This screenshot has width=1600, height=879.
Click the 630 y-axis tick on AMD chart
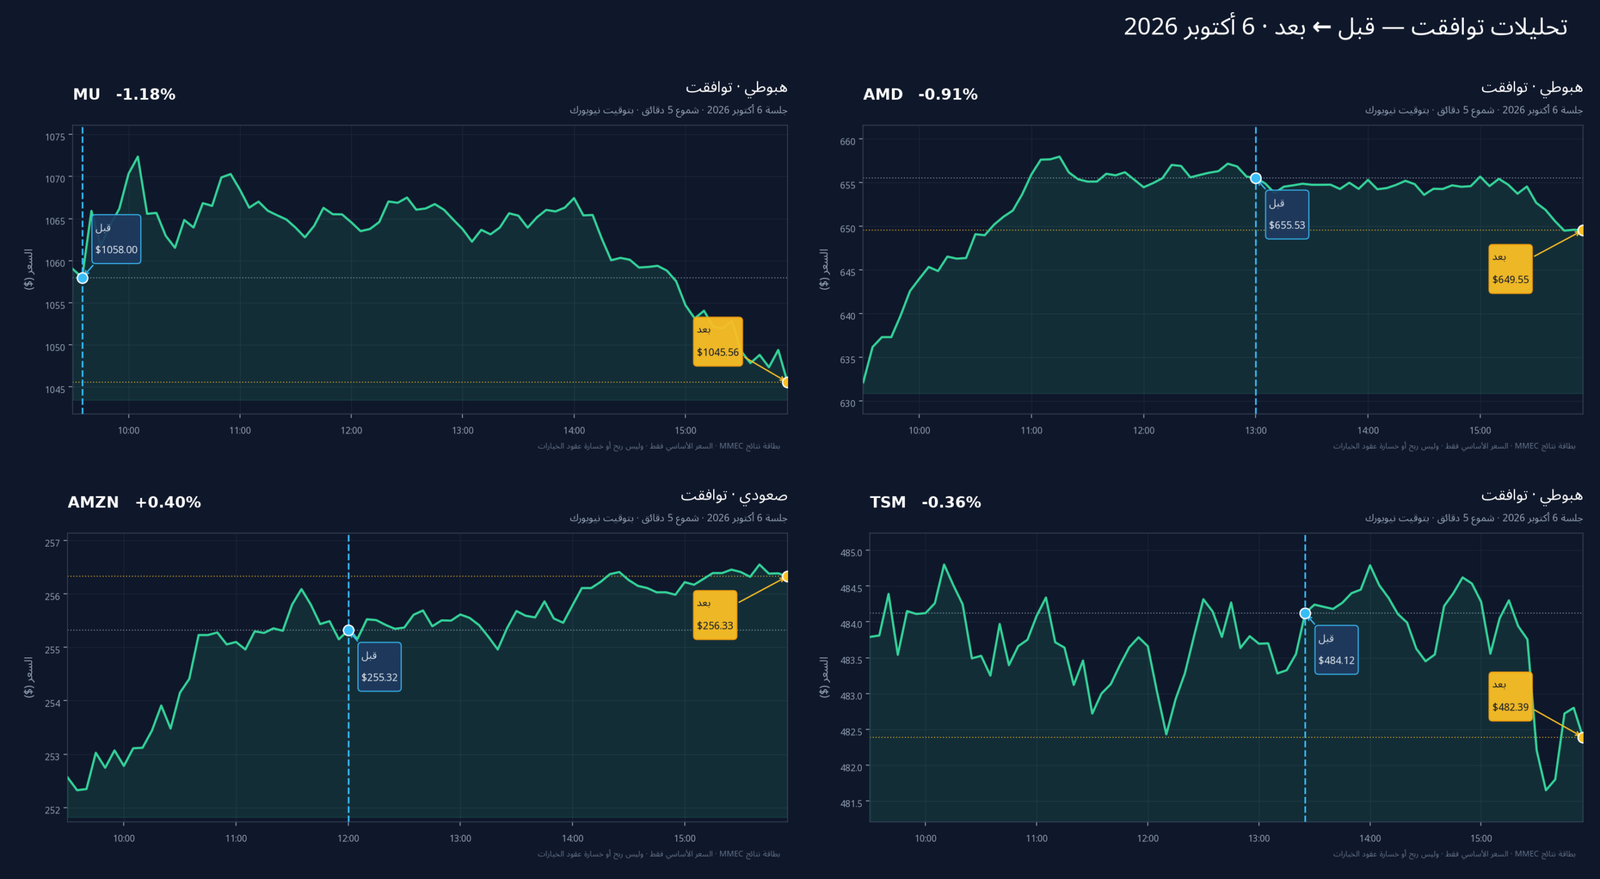click(x=848, y=404)
